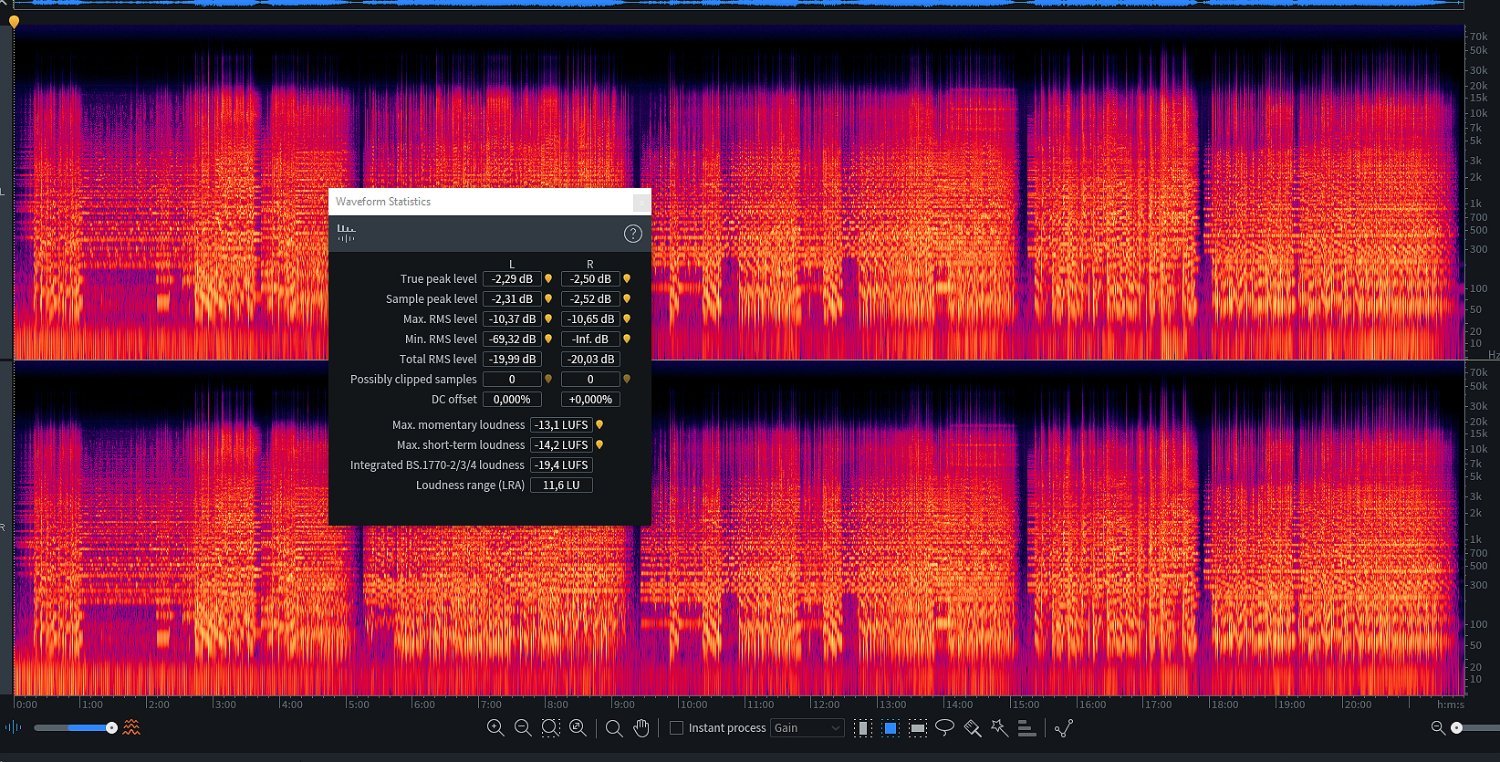This screenshot has height=762, width=1500.
Task: Jump to left channel true peak marker
Action: click(548, 279)
